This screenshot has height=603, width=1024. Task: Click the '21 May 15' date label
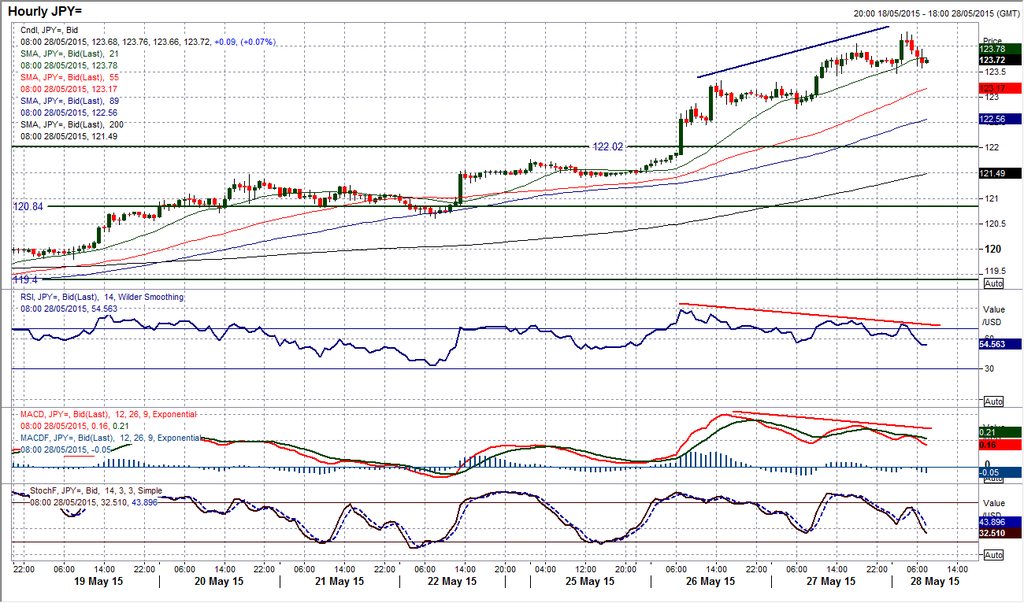(340, 581)
